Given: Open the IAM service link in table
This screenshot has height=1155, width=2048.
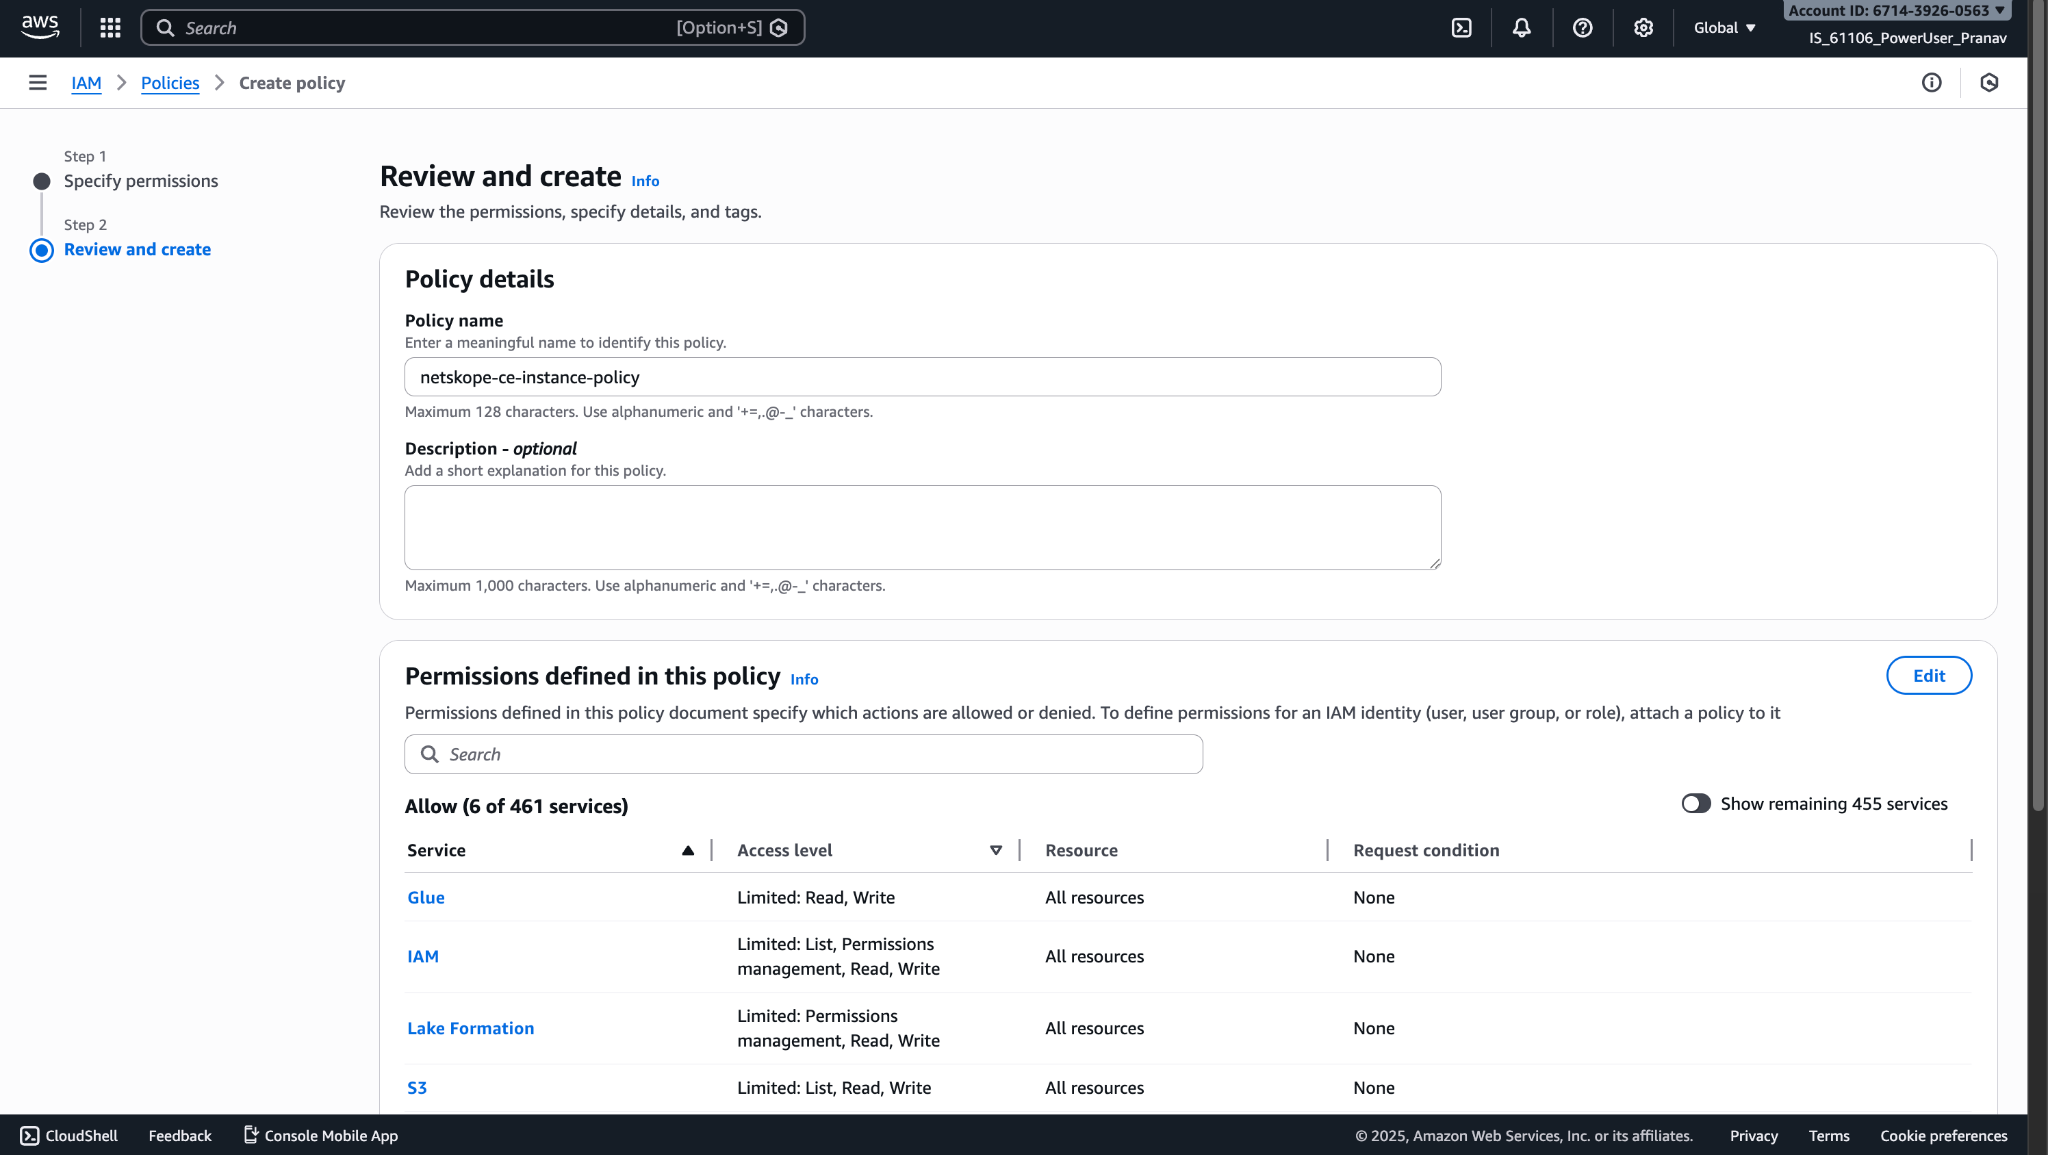Looking at the screenshot, I should coord(423,957).
